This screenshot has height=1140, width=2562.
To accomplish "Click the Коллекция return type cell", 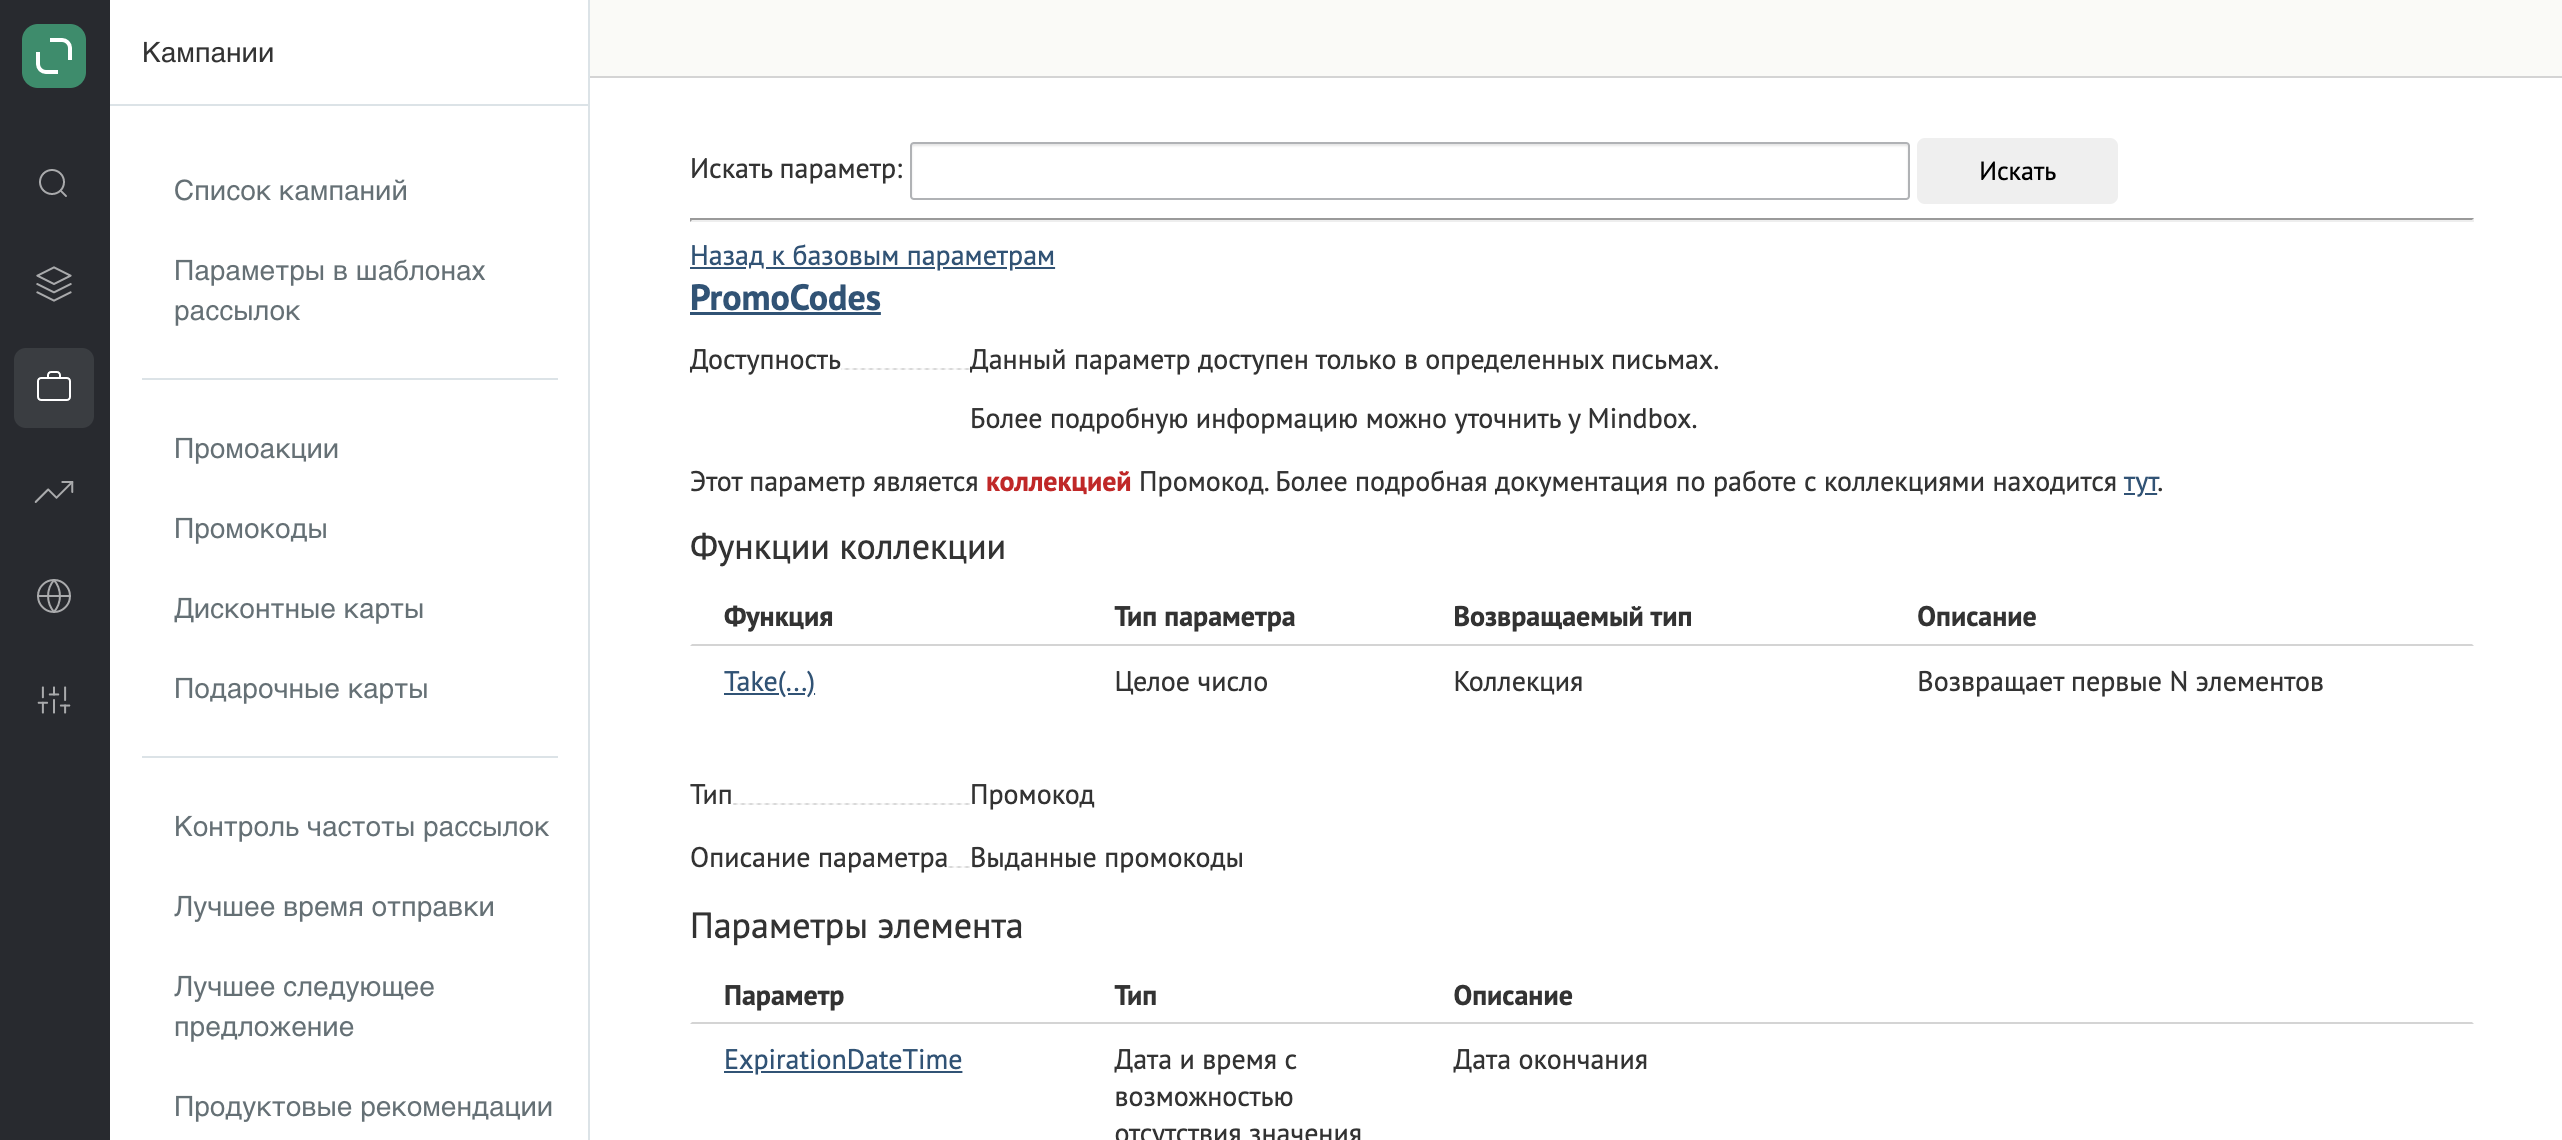I will click(x=1518, y=682).
